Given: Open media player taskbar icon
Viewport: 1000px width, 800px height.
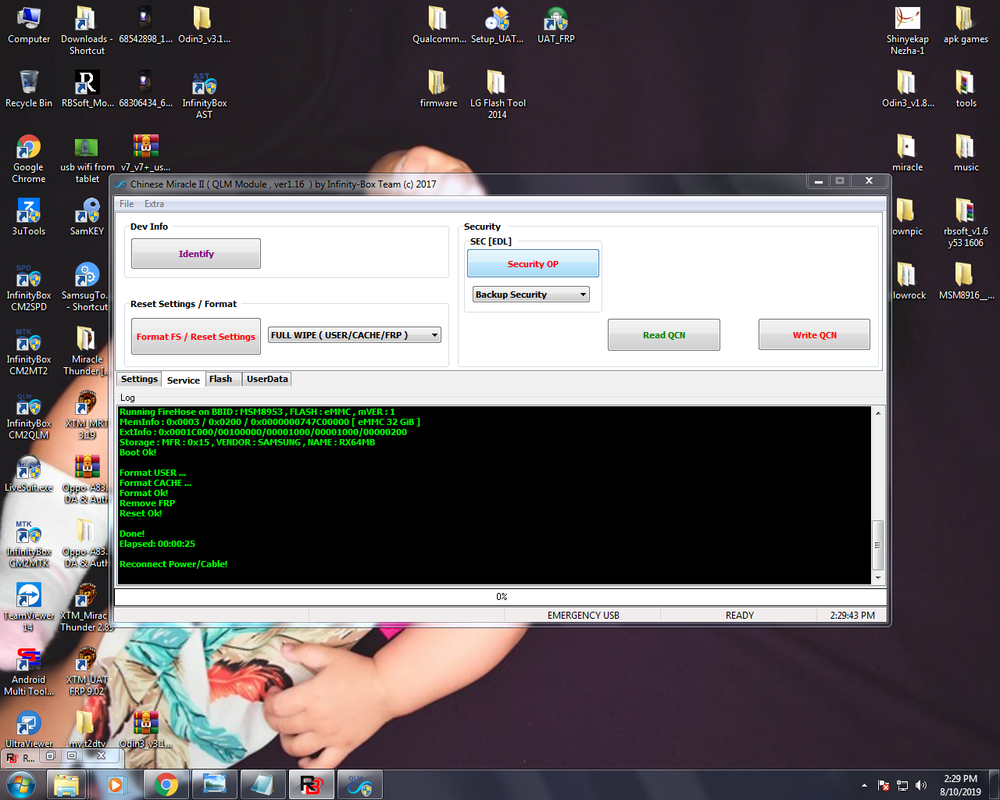Looking at the screenshot, I should point(116,785).
